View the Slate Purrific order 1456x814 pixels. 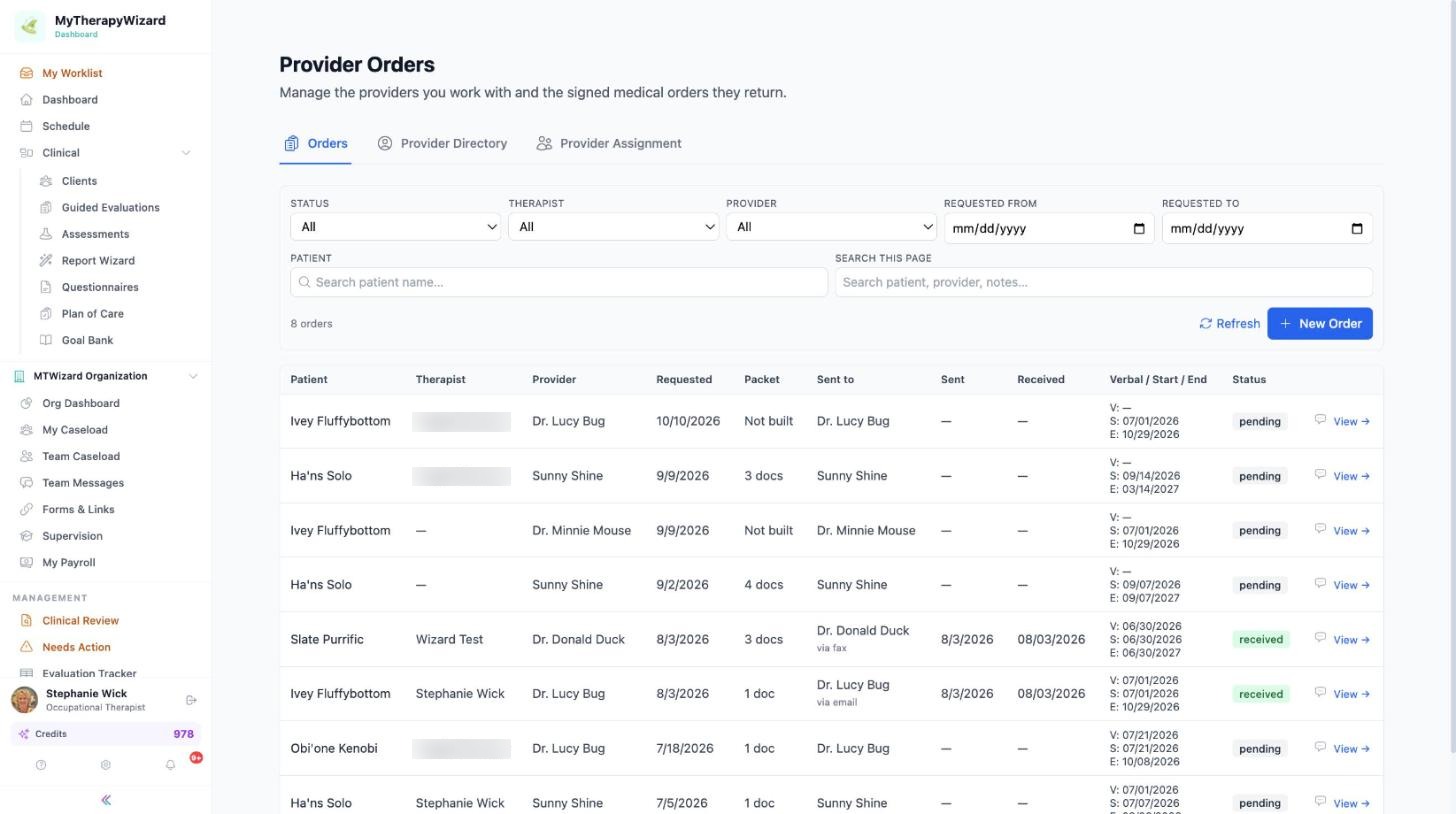click(1351, 640)
